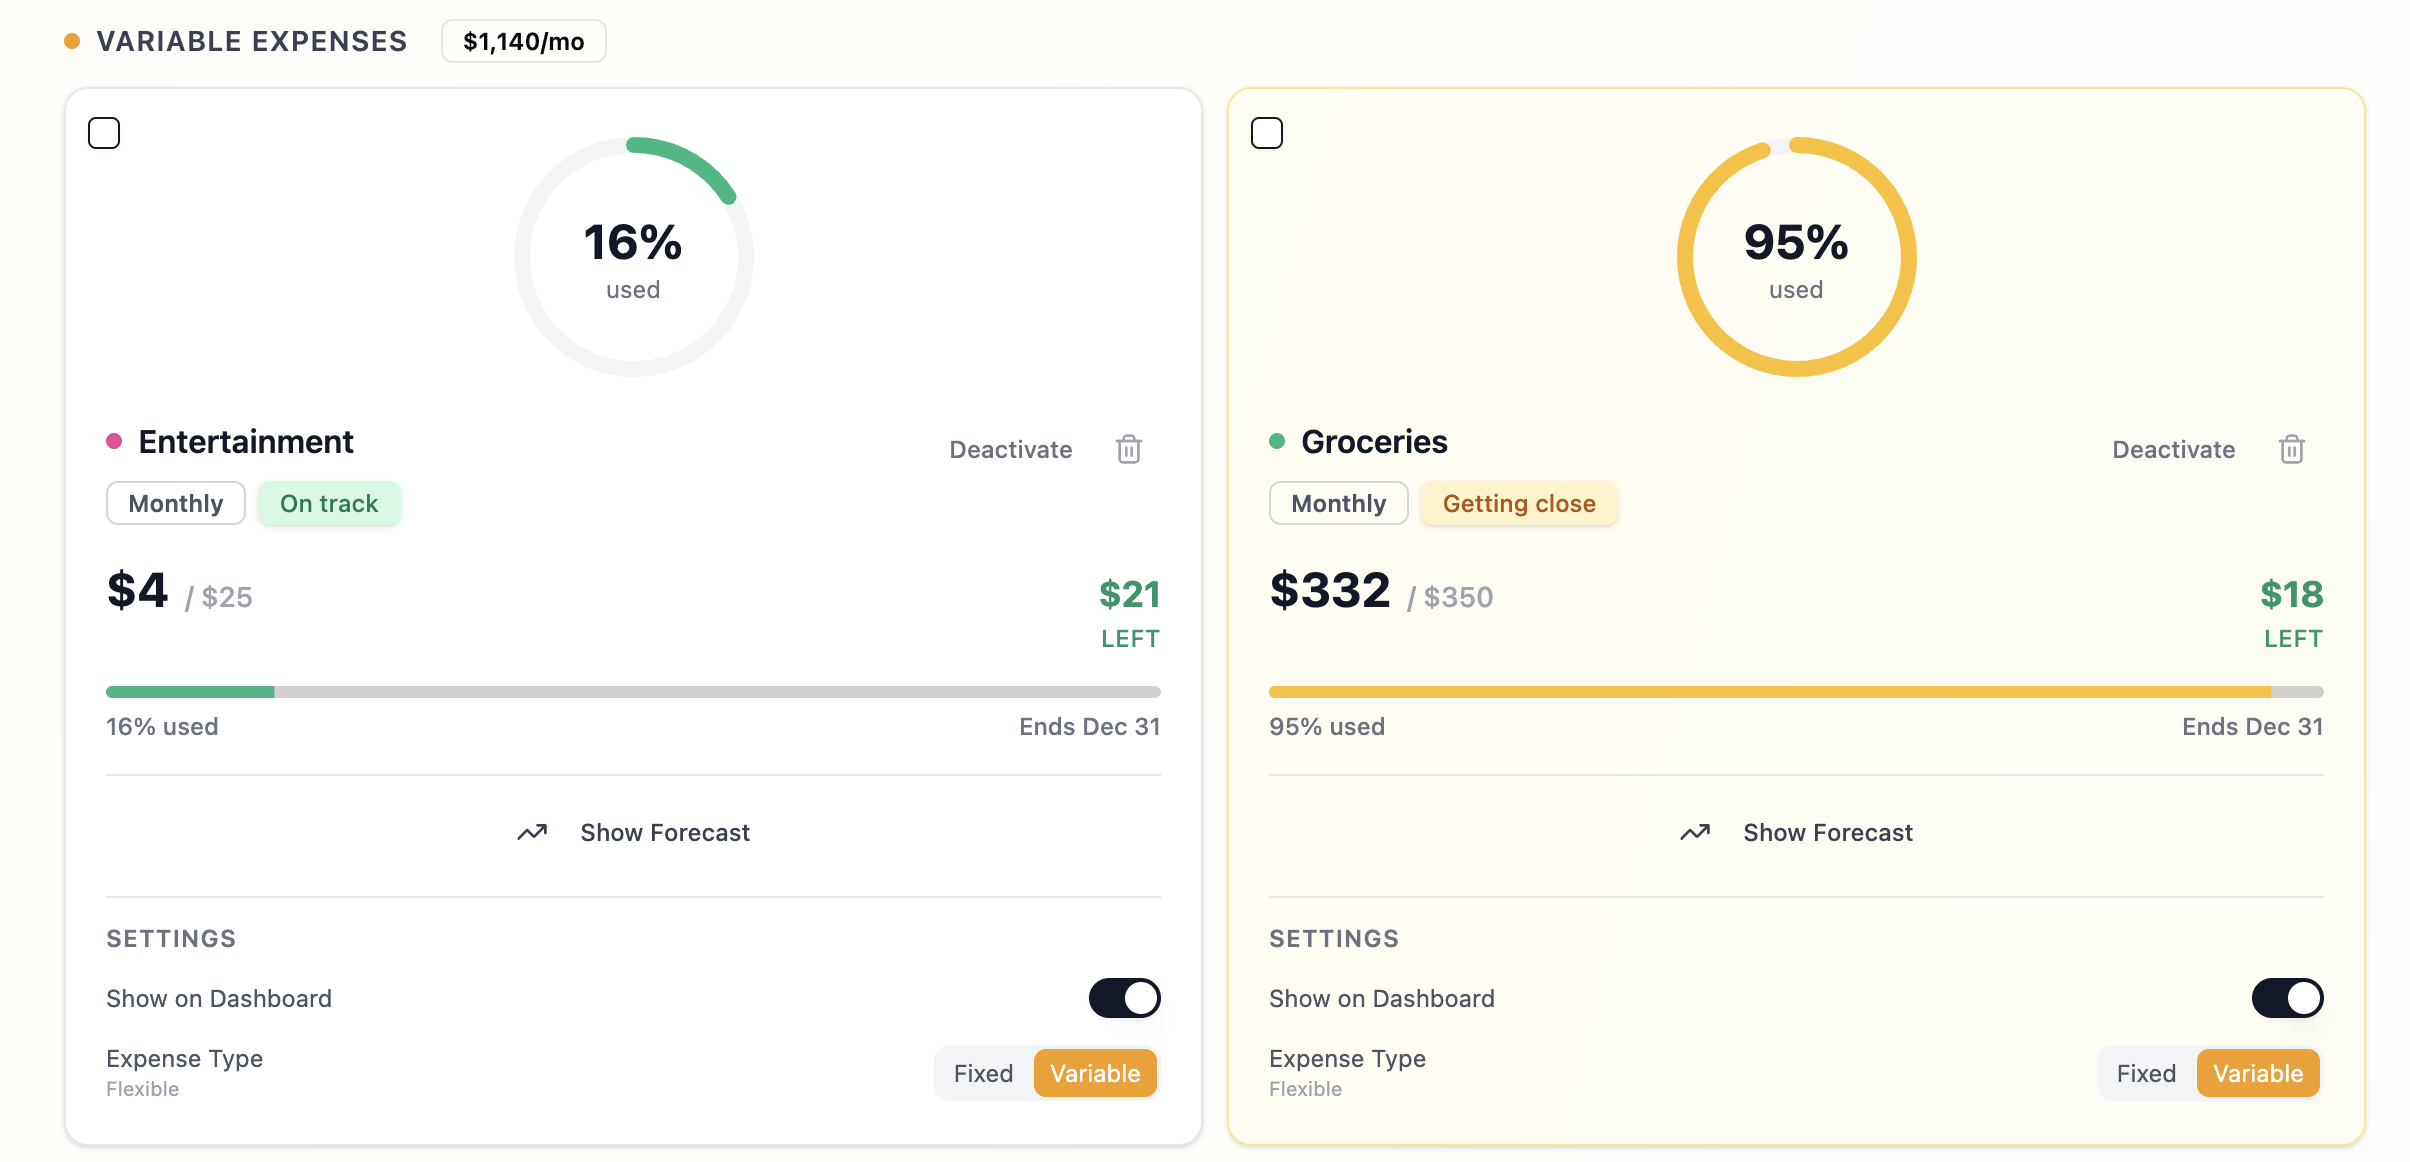Click the Groceries green category dot
Image resolution: width=2410 pixels, height=1162 pixels.
1278,440
